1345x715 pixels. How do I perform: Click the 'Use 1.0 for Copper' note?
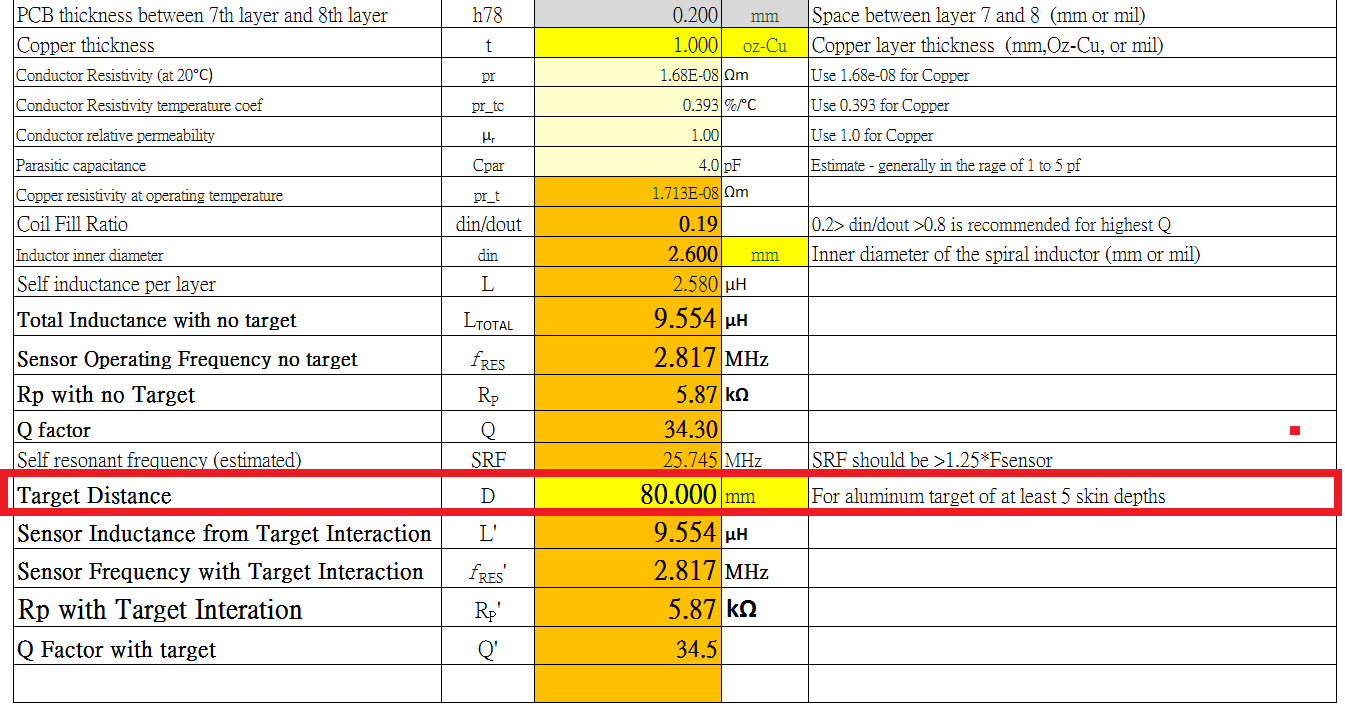coord(873,135)
